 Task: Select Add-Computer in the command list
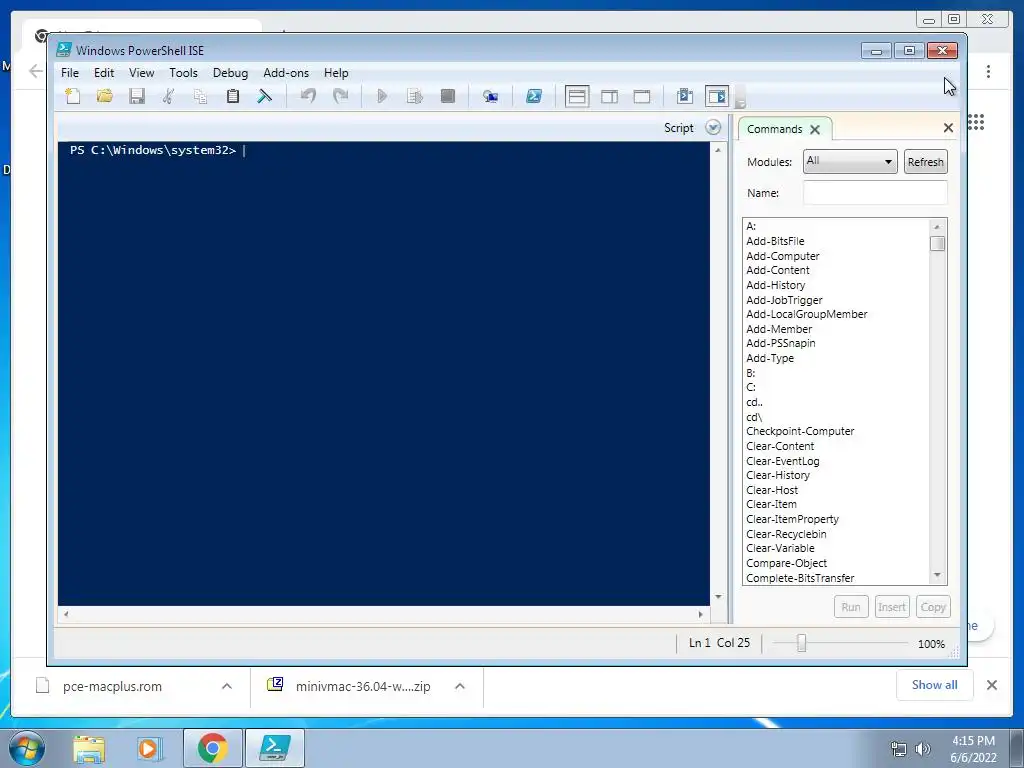pyautogui.click(x=782, y=256)
